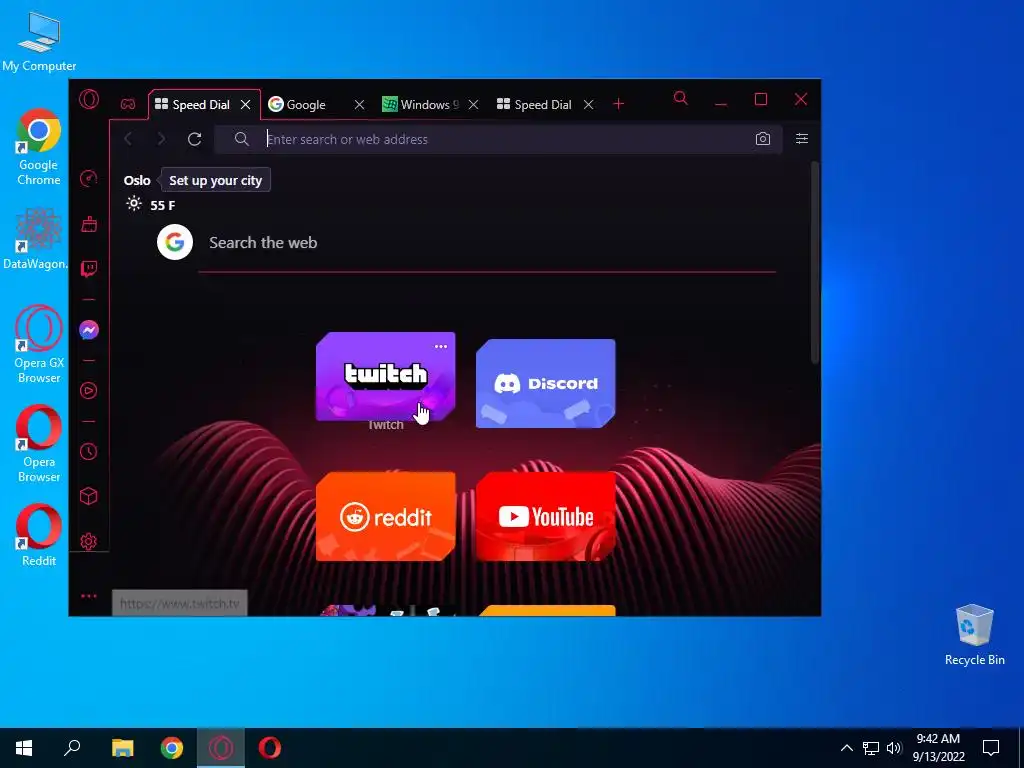
Task: Open network icon in system tray
Action: click(x=871, y=748)
